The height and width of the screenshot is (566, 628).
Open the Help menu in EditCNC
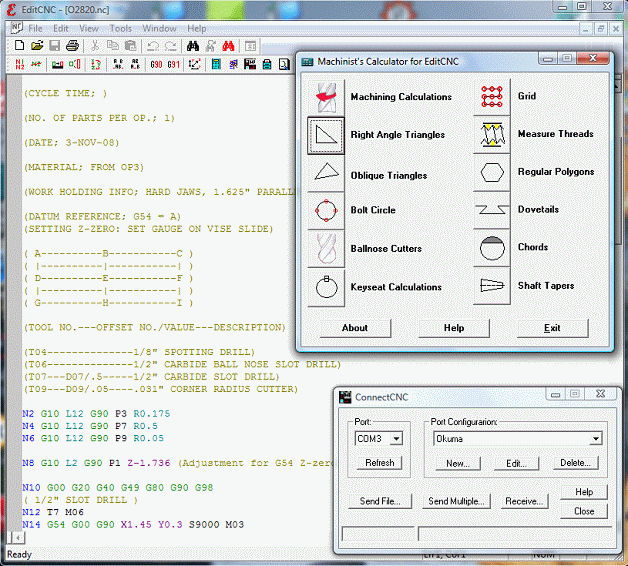pyautogui.click(x=197, y=28)
